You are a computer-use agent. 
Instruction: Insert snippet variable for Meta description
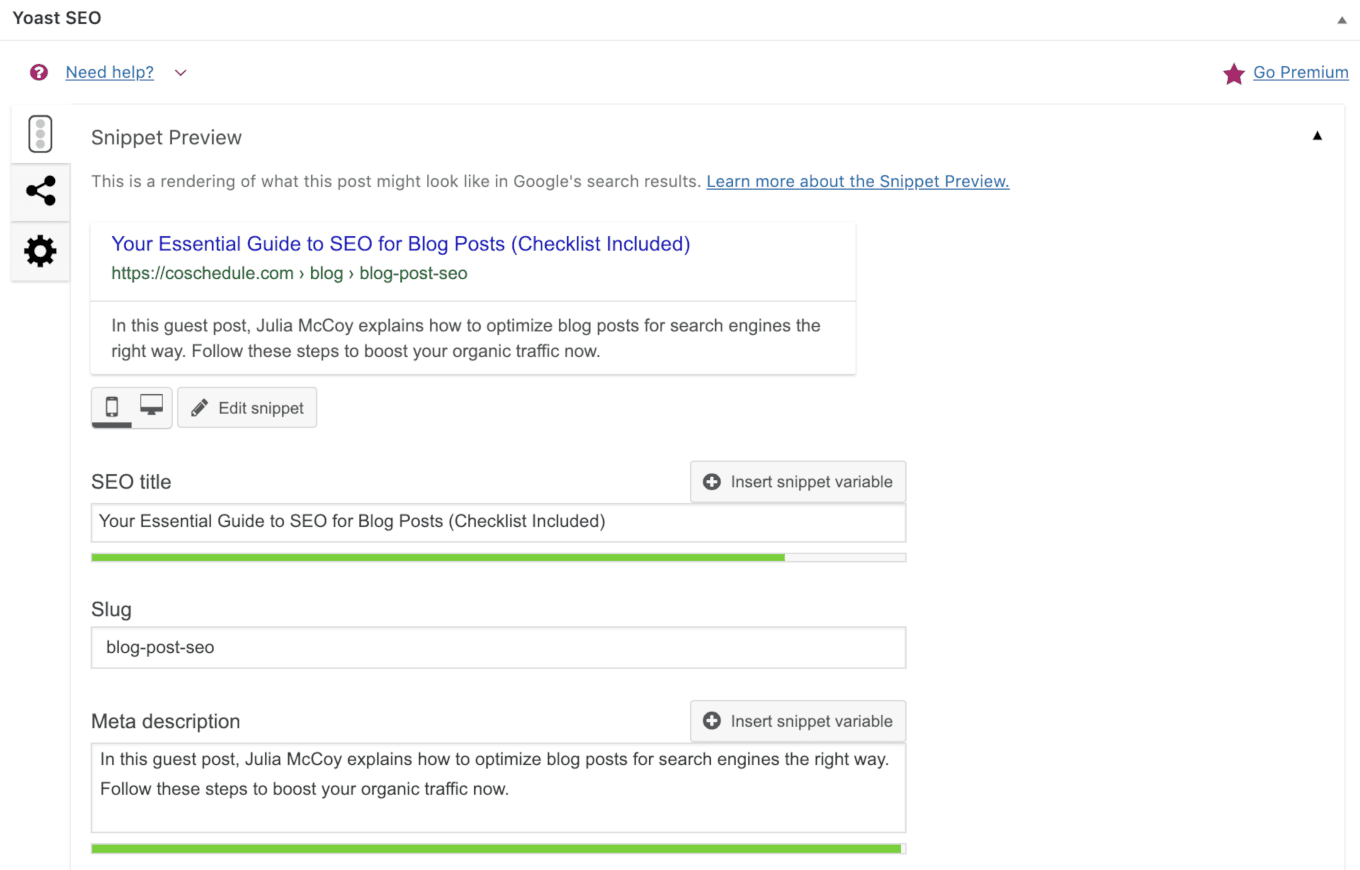tap(798, 721)
